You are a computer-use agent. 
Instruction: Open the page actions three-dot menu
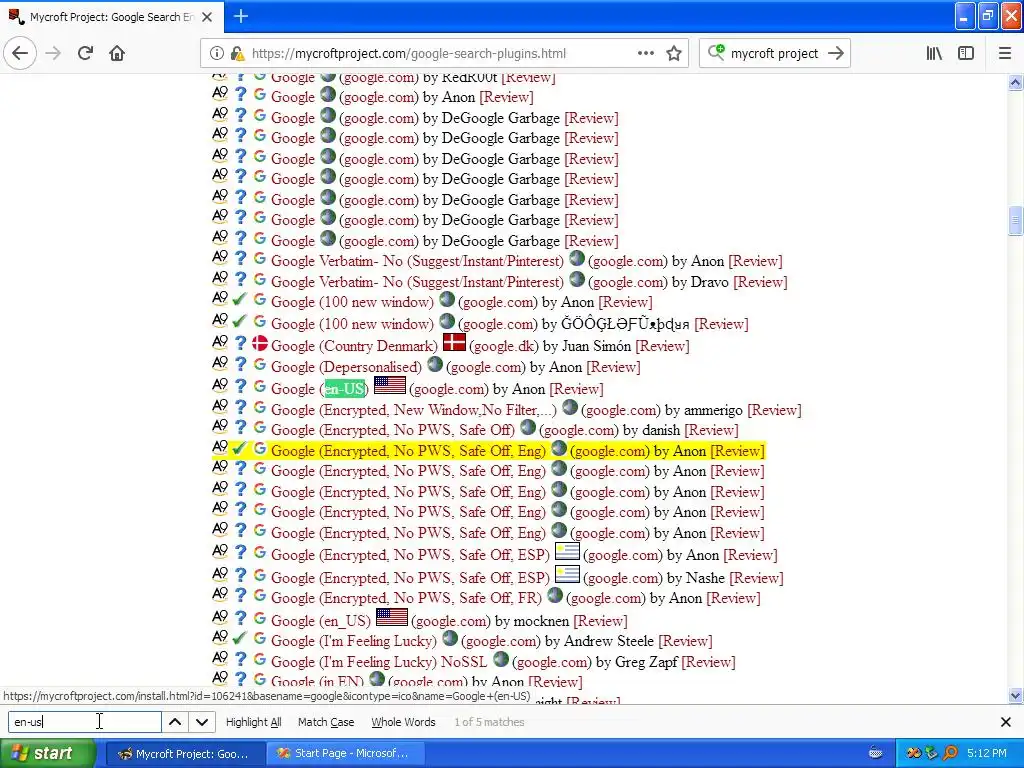[x=646, y=54]
